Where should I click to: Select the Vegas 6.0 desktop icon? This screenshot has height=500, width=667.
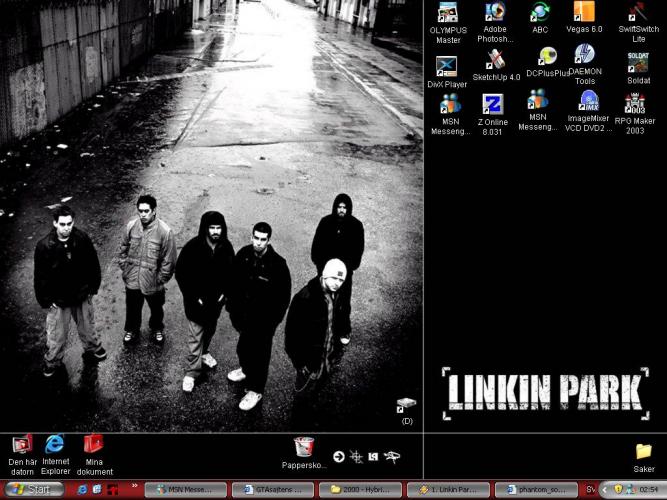pyautogui.click(x=584, y=13)
